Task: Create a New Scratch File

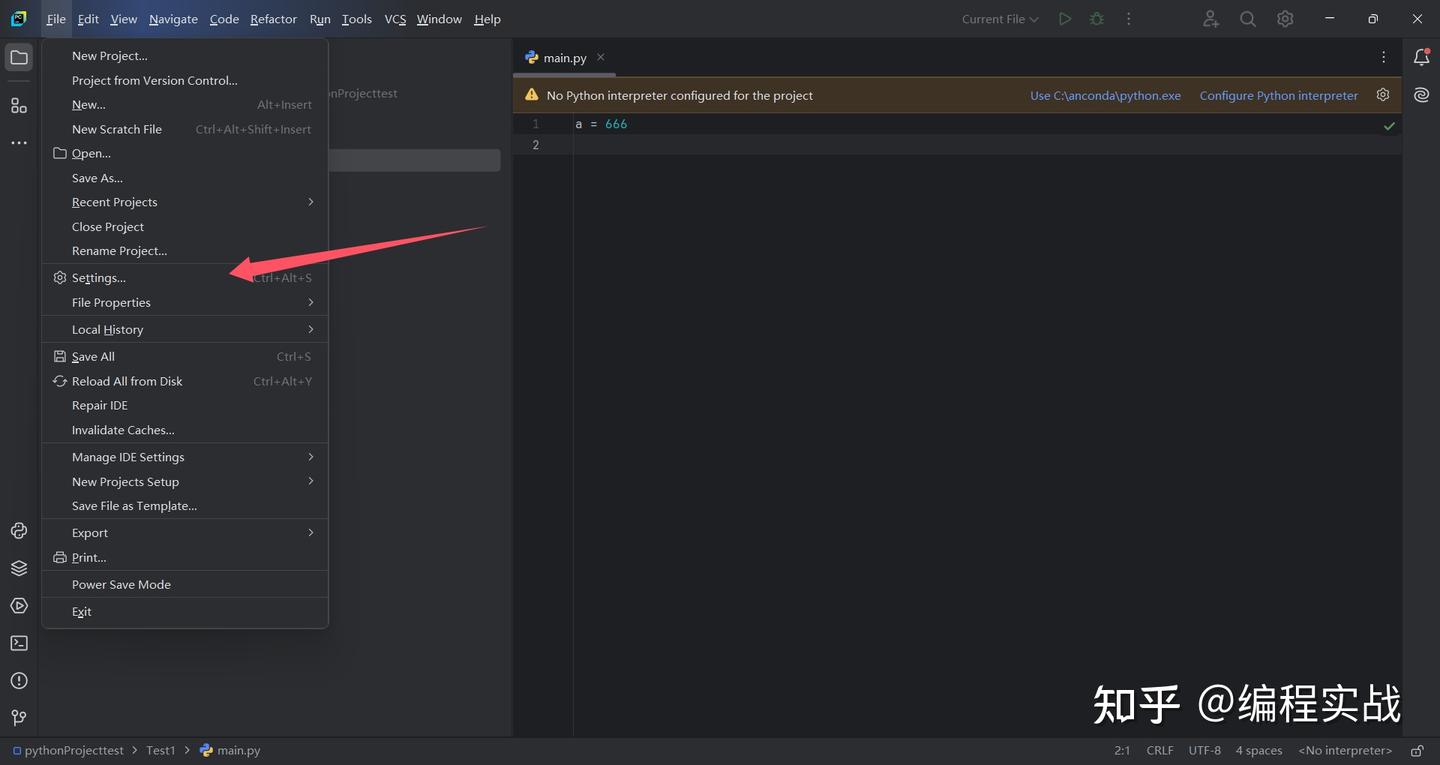Action: point(185,129)
